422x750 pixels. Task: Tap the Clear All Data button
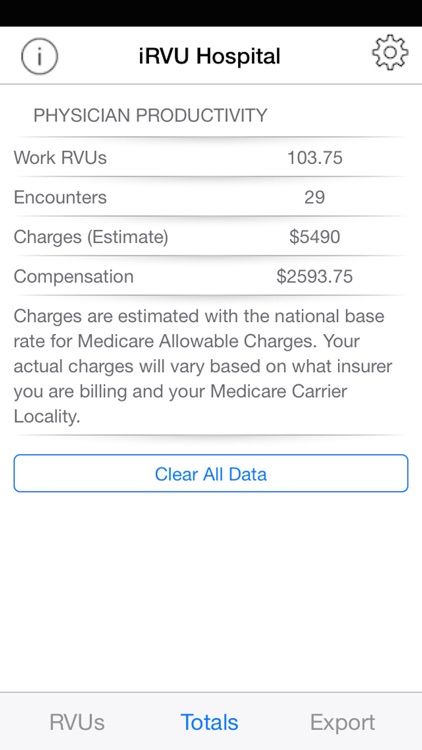pyautogui.click(x=211, y=474)
